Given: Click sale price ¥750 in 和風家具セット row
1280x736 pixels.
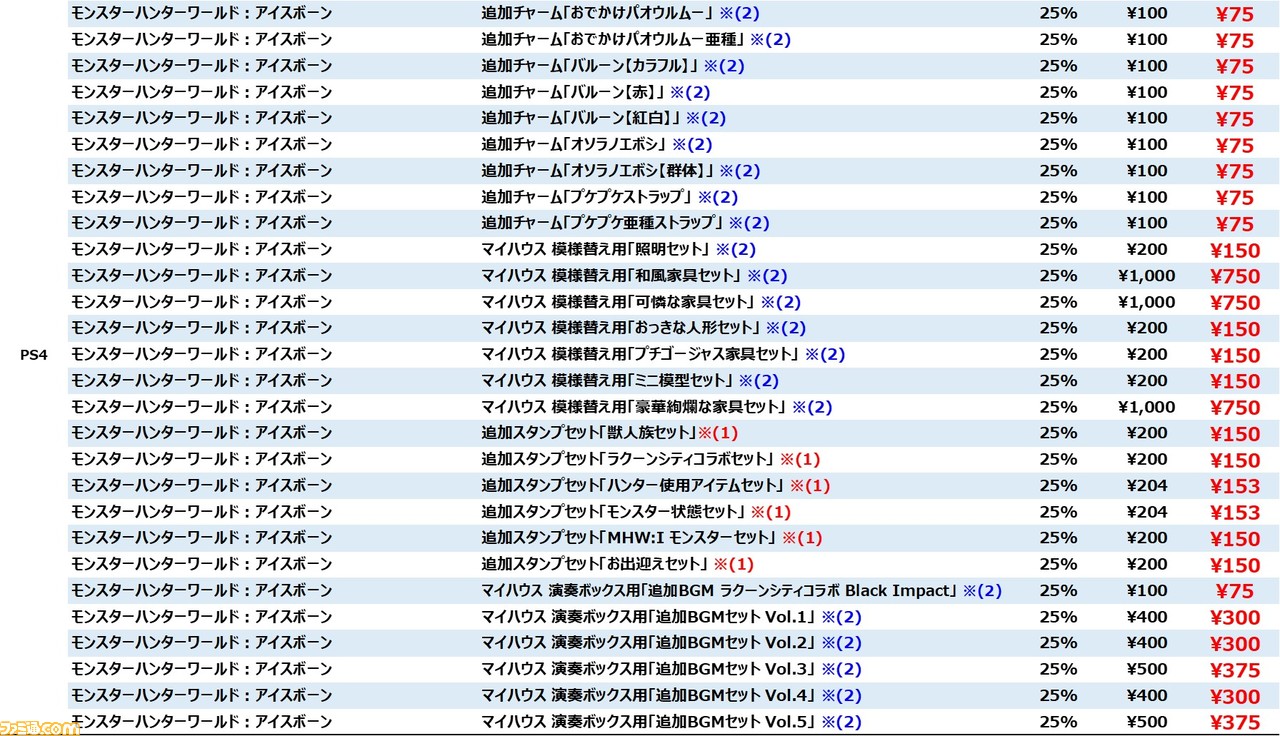Looking at the screenshot, I should 1234,277.
